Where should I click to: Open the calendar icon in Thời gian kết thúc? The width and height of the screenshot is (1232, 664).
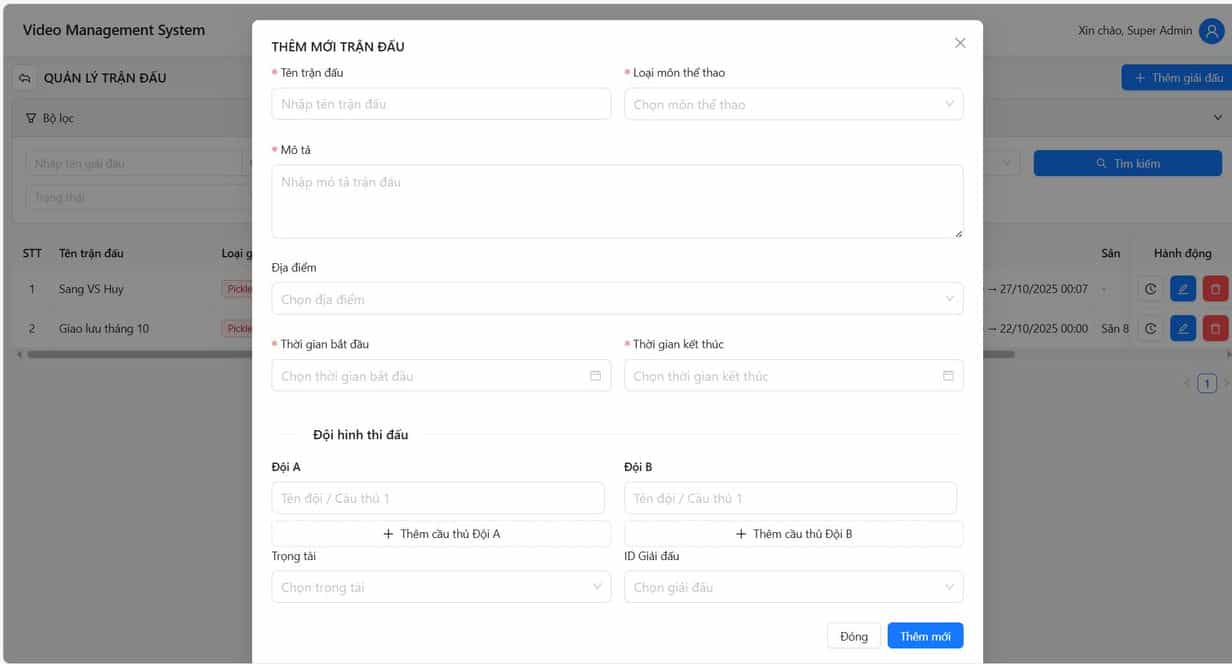pos(948,376)
